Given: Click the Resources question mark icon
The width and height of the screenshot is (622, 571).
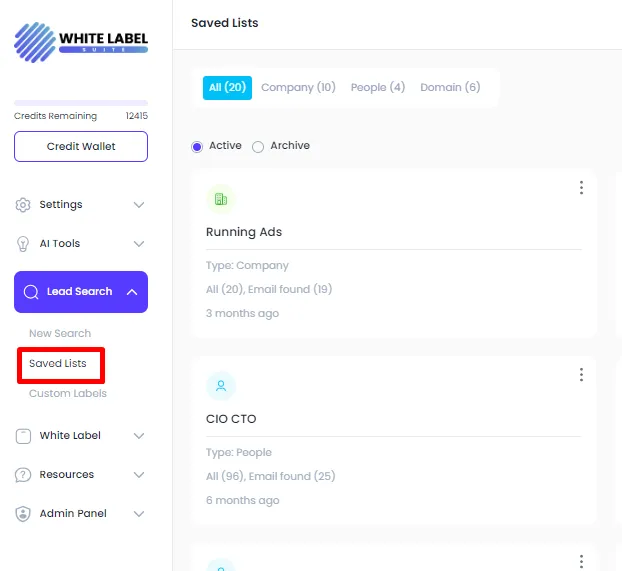Looking at the screenshot, I should click(23, 475).
